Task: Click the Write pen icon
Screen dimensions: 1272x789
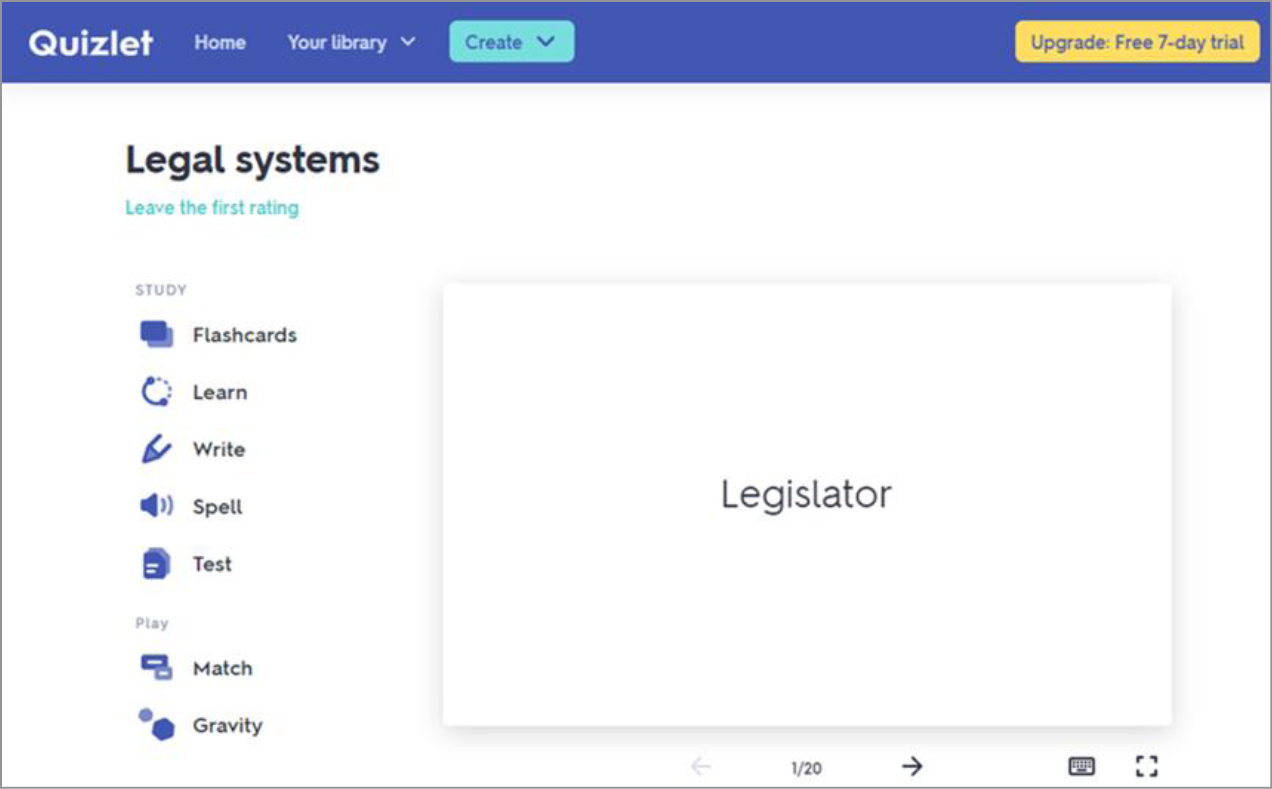Action: [x=156, y=449]
